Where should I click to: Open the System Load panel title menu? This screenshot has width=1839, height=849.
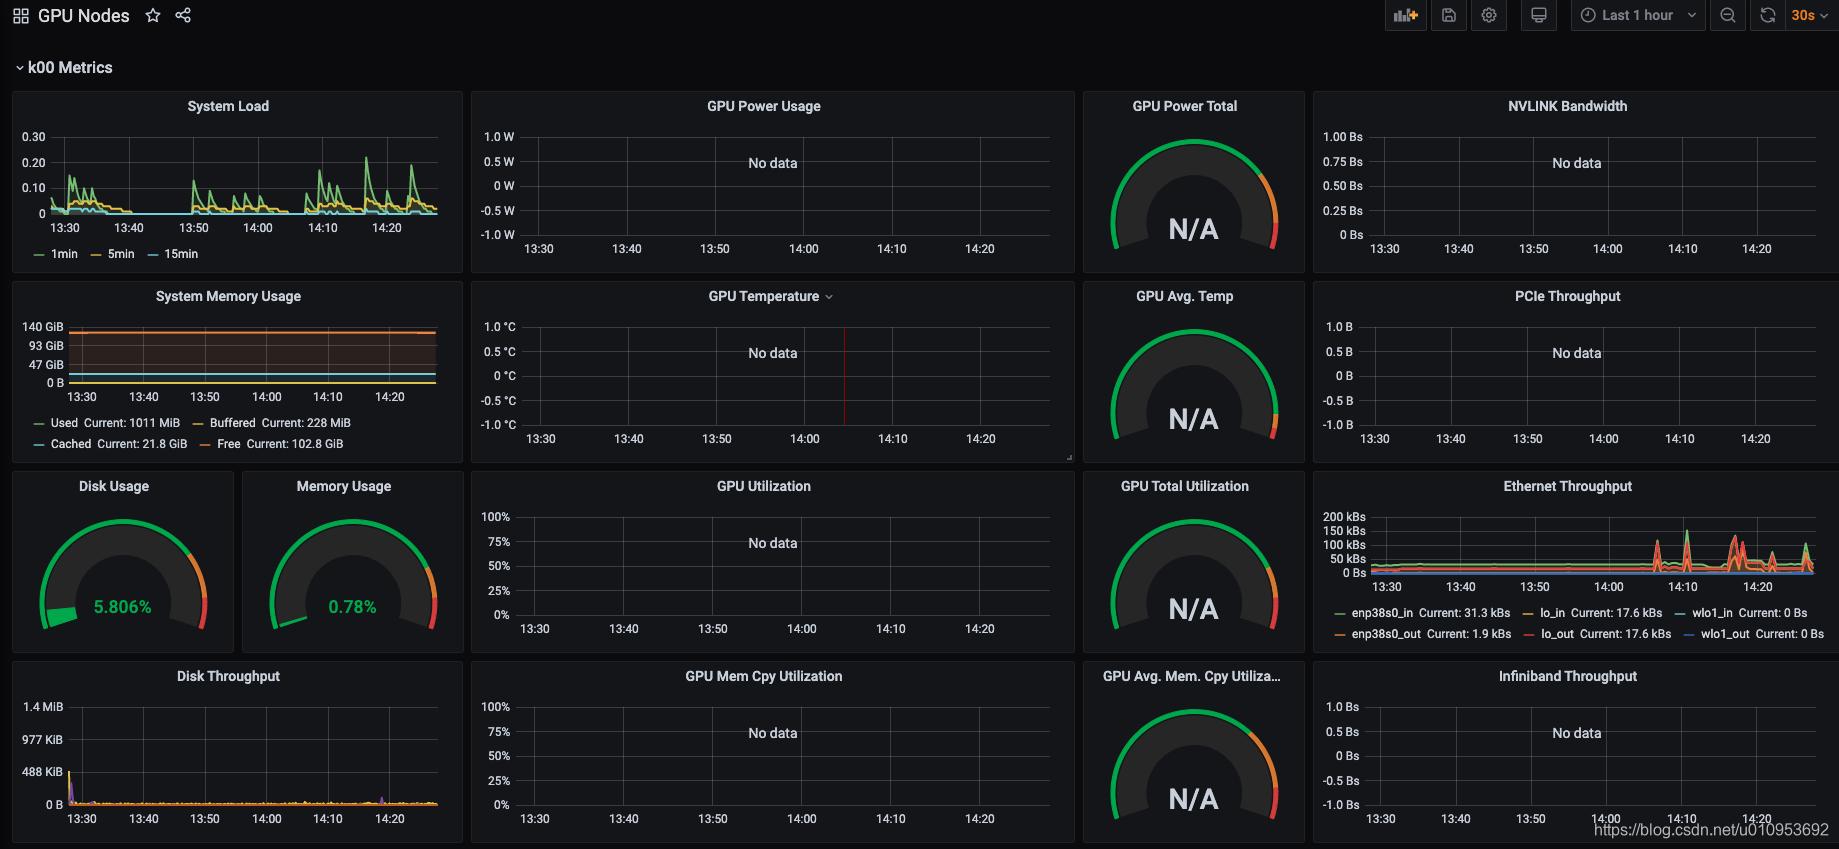pyautogui.click(x=228, y=106)
